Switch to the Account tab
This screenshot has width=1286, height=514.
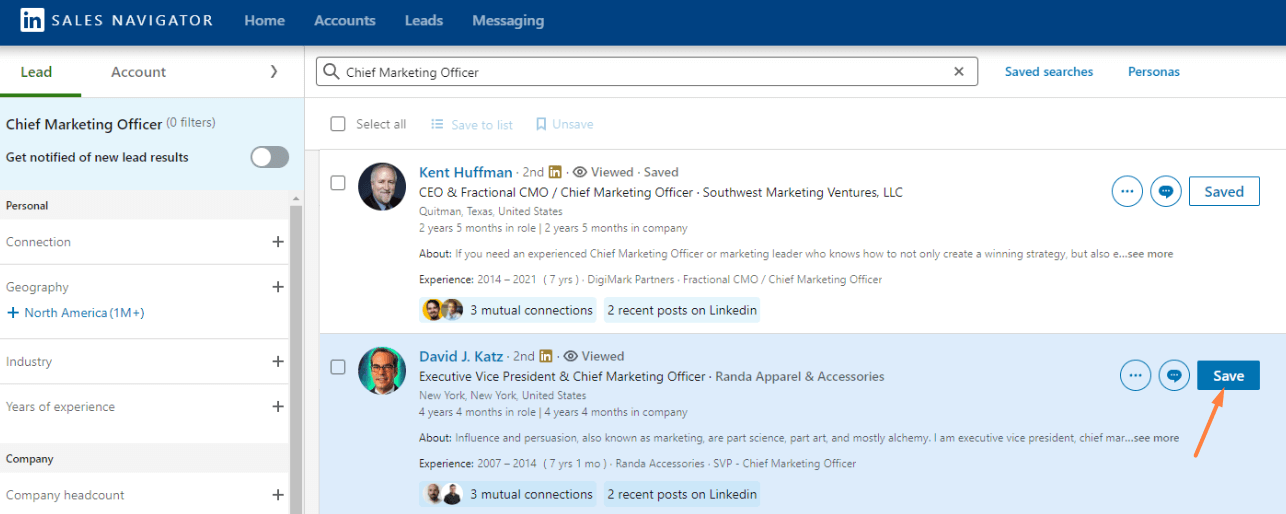[x=139, y=72]
